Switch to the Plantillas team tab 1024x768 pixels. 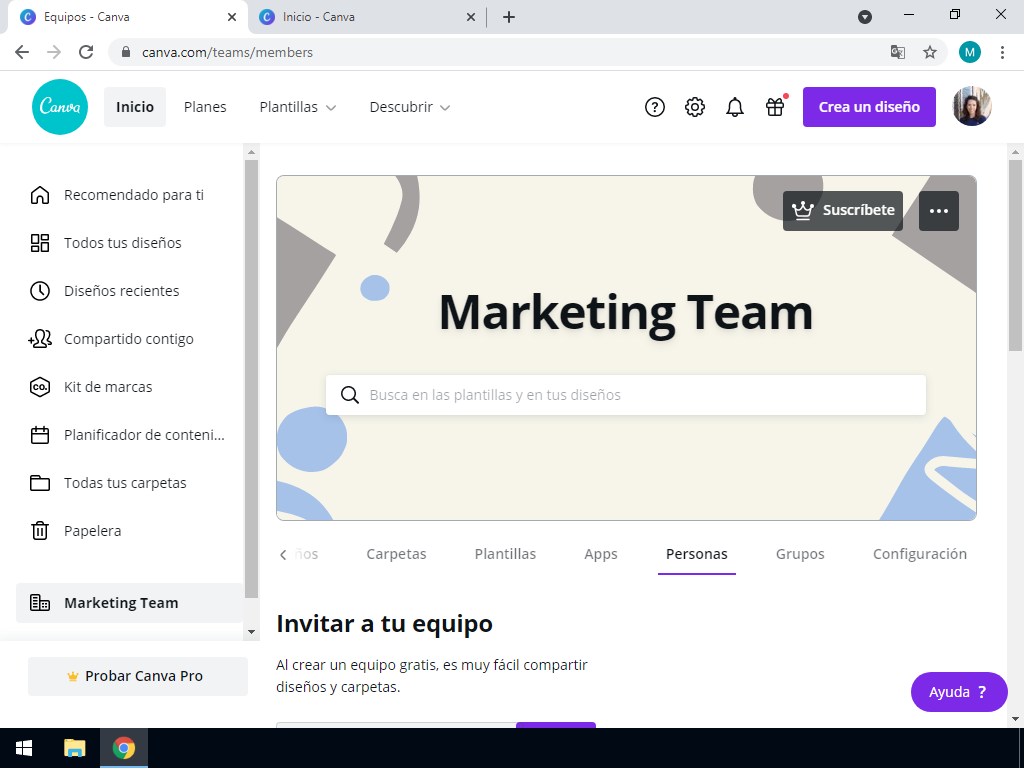pos(505,554)
